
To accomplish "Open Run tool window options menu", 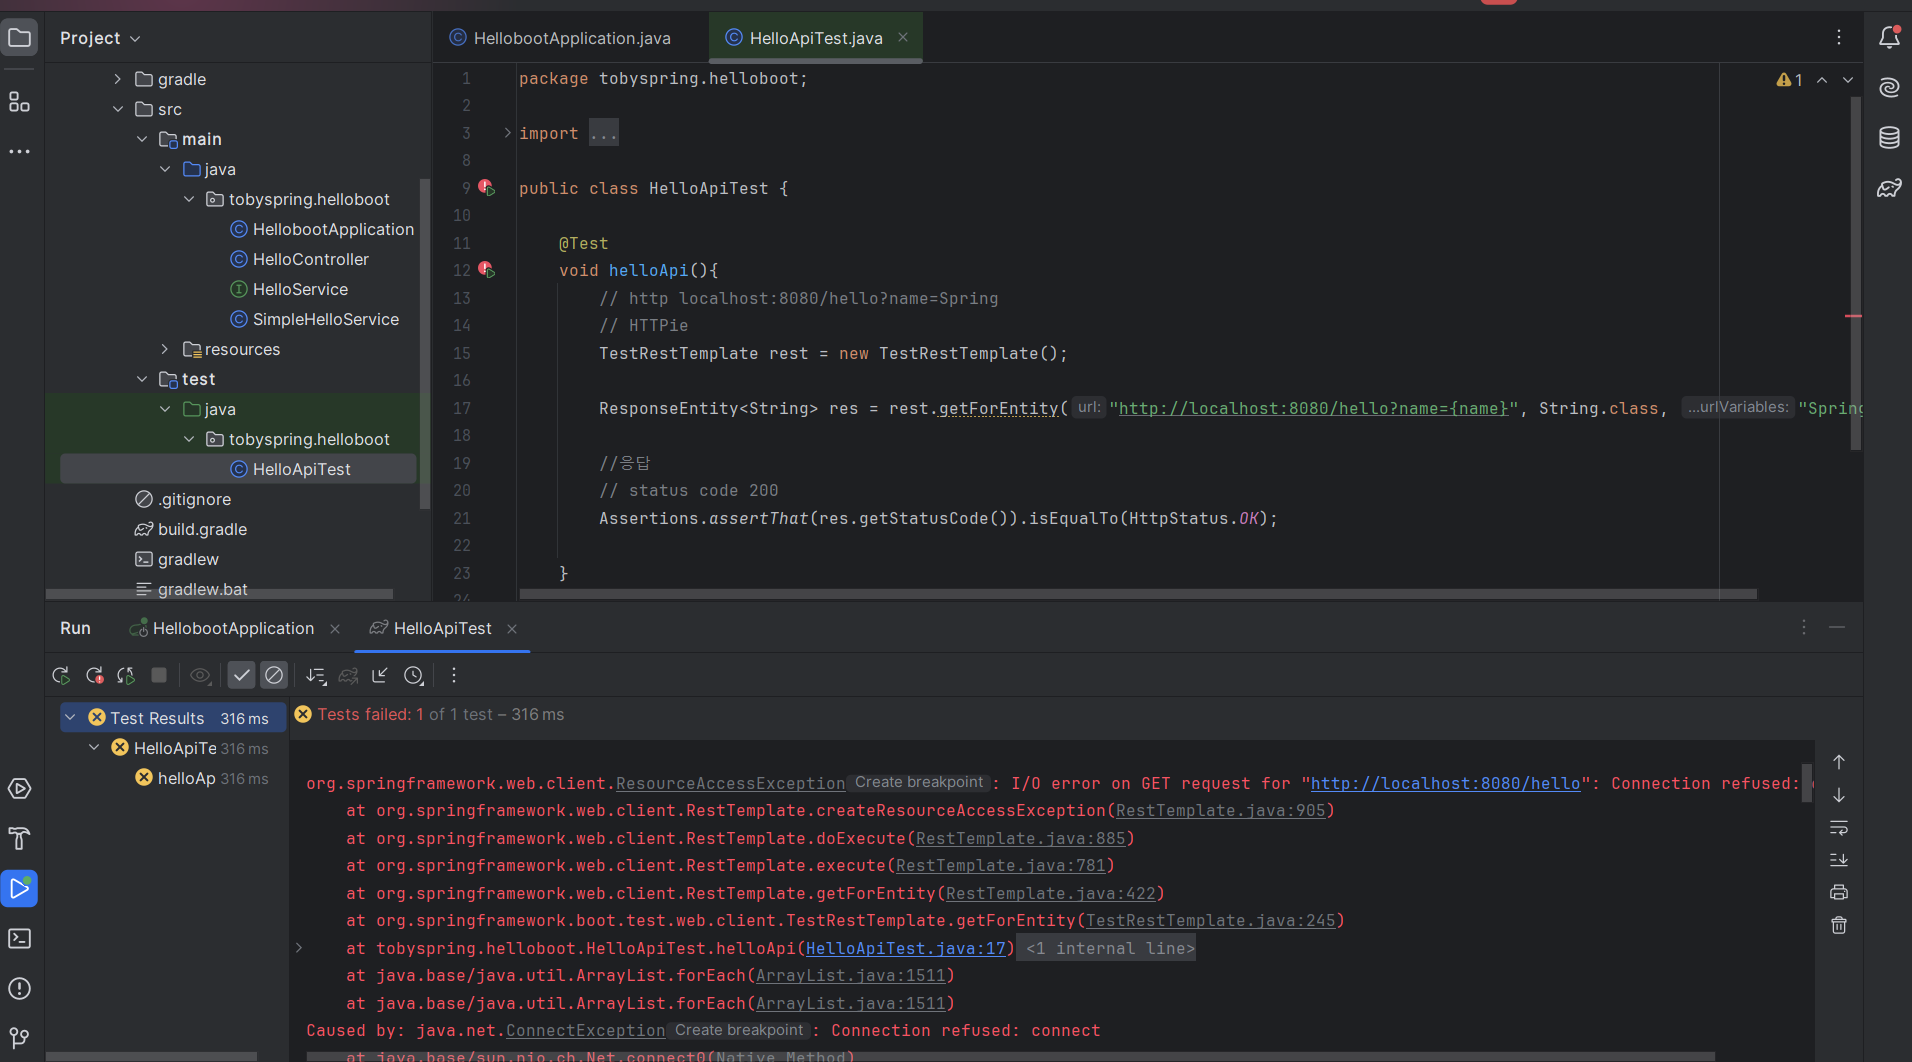I will [1804, 627].
